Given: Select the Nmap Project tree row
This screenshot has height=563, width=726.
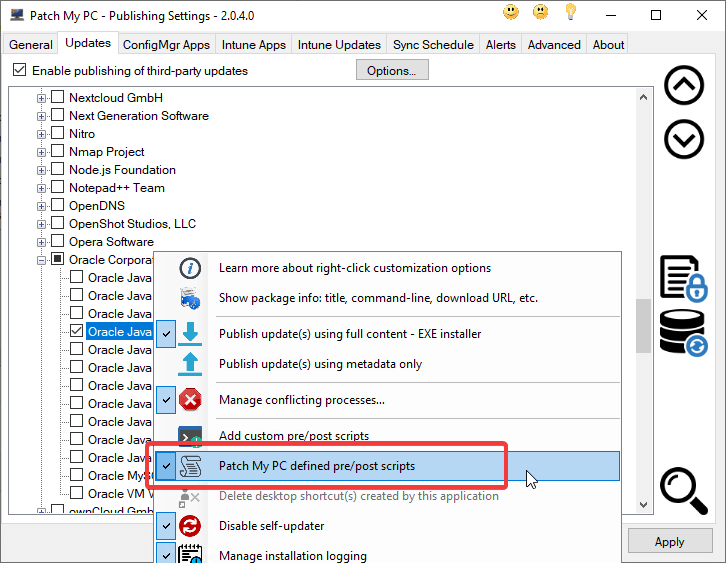Looking at the screenshot, I should (106, 152).
